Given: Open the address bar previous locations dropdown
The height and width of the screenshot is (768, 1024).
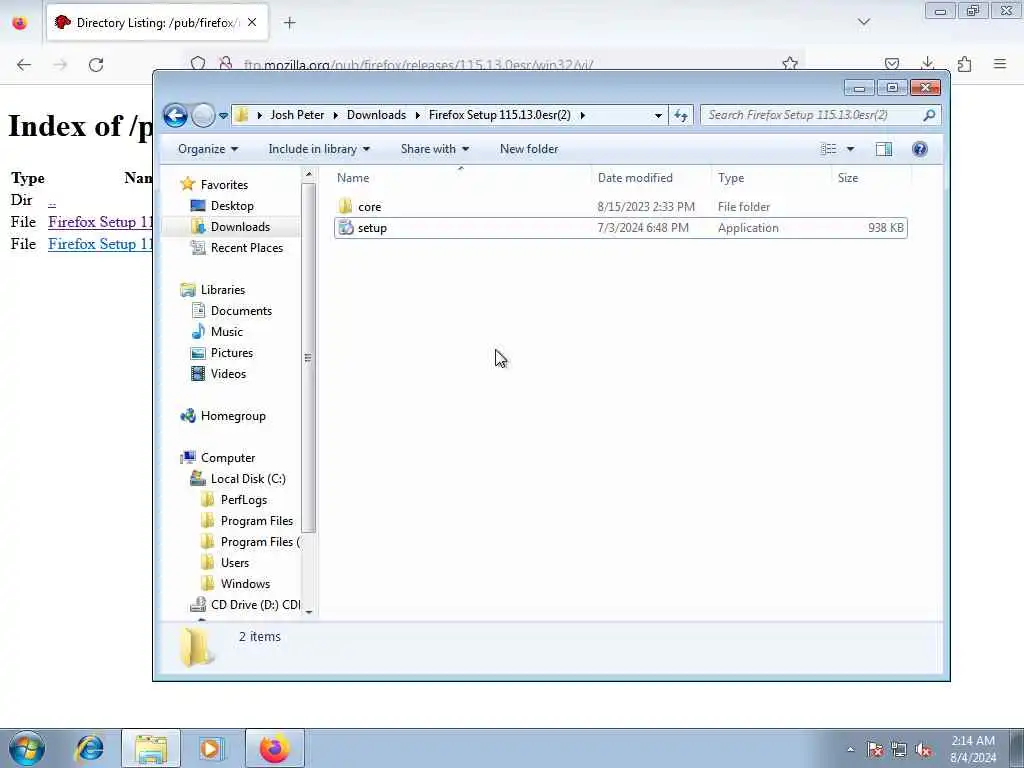Looking at the screenshot, I should [x=658, y=116].
